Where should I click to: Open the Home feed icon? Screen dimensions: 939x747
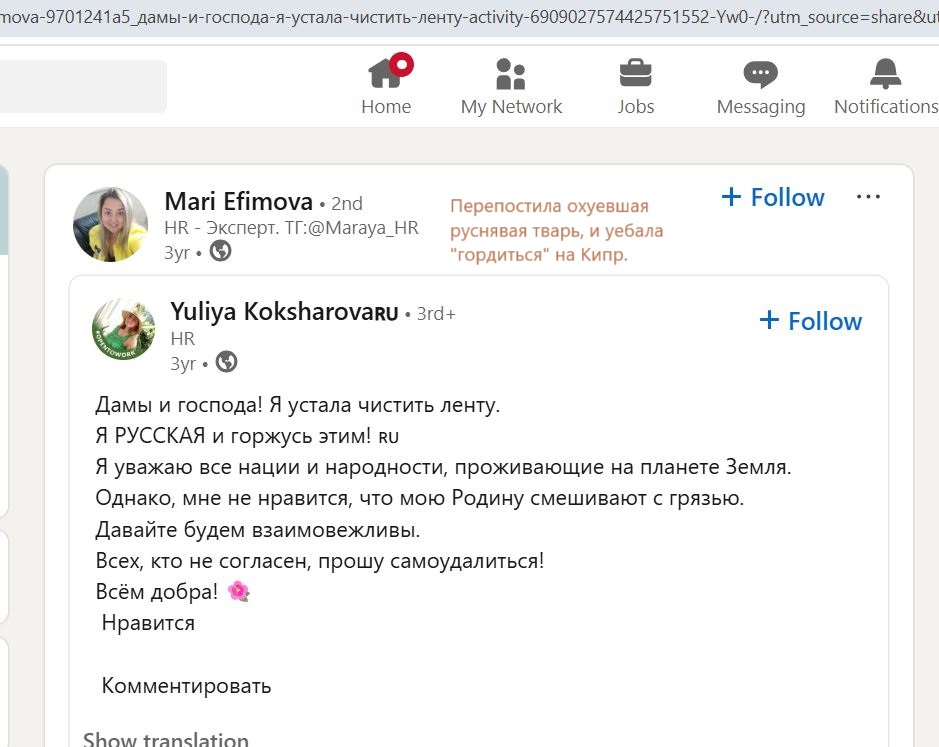point(384,74)
